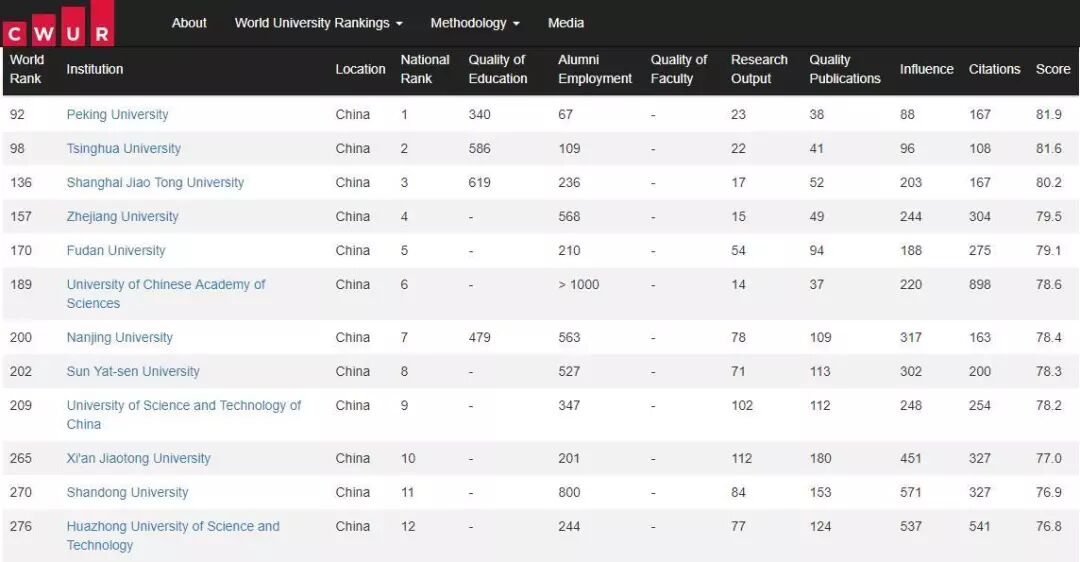This screenshot has height=562, width=1080.
Task: Click the Citations column header
Action: (x=994, y=69)
